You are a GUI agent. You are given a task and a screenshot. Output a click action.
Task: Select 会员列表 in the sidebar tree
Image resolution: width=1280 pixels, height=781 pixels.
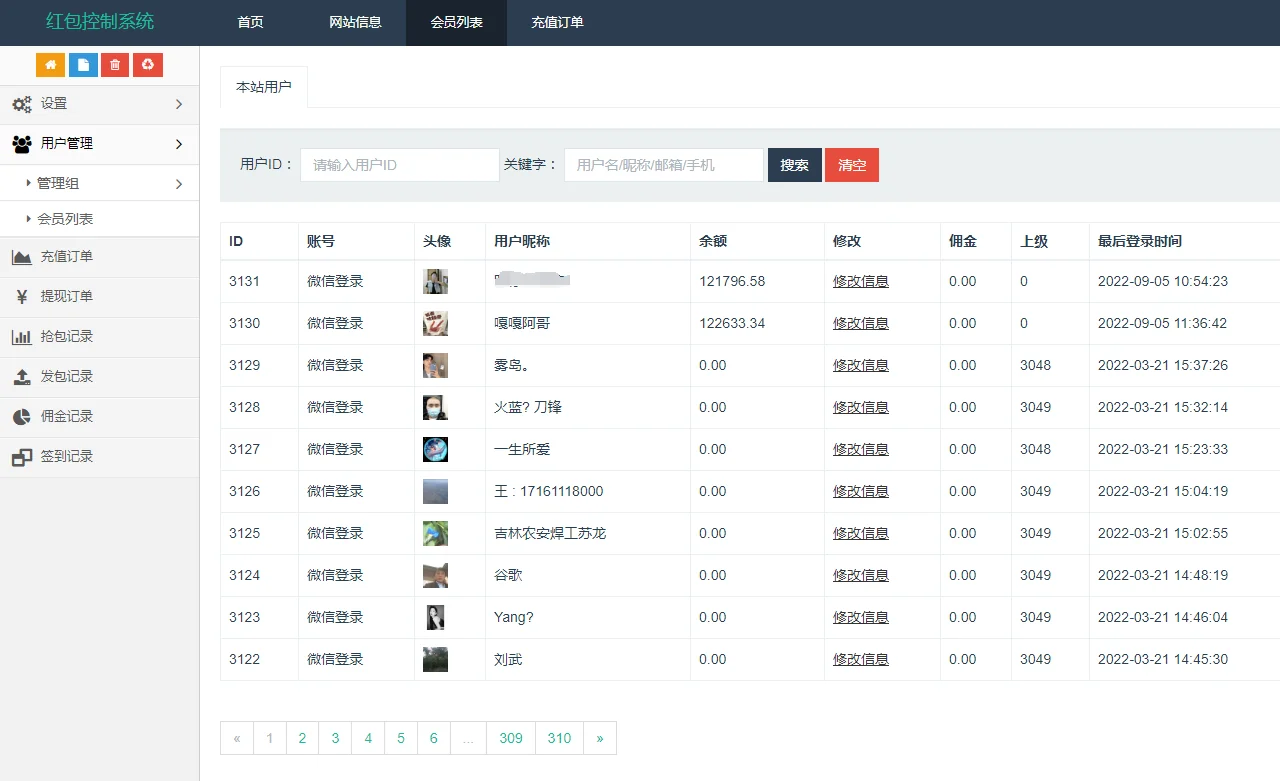65,219
